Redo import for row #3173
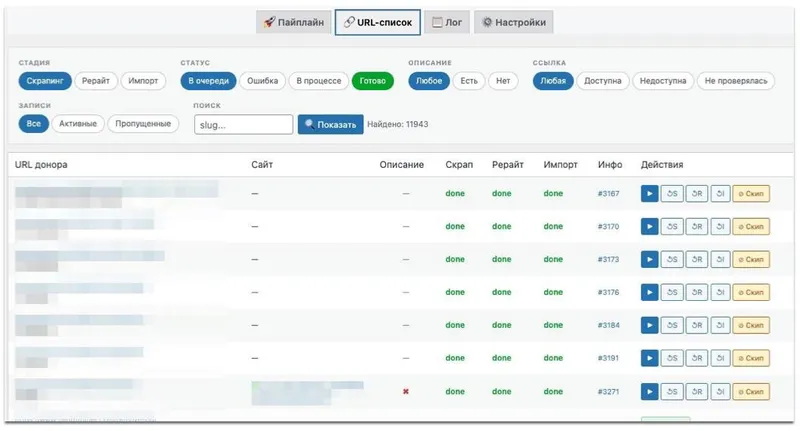This screenshot has width=800, height=431. [x=720, y=260]
